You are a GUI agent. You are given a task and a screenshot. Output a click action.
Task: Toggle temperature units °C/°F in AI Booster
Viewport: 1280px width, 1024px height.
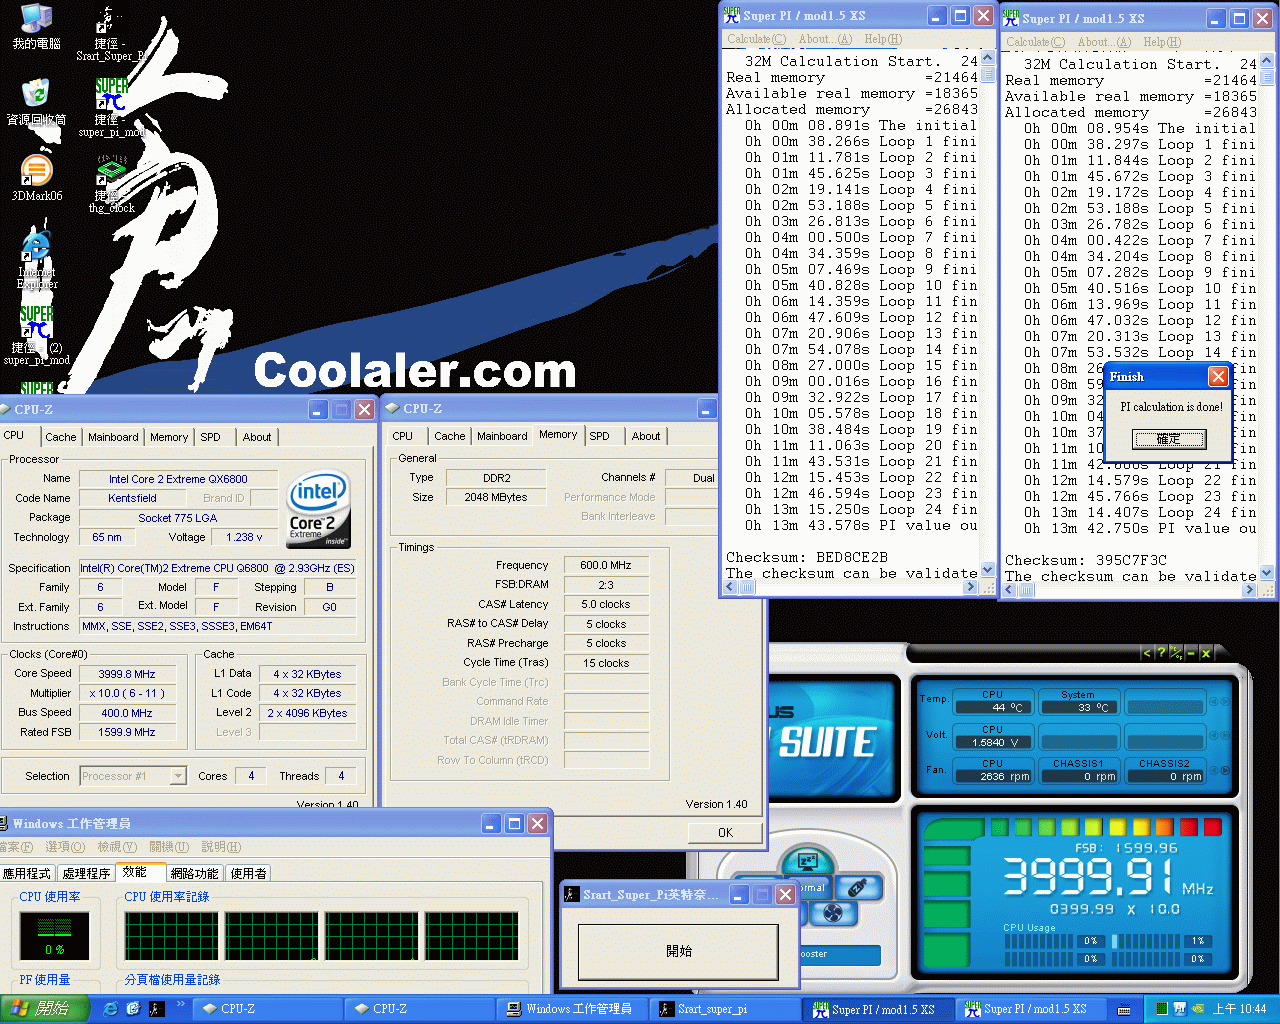tap(1175, 653)
